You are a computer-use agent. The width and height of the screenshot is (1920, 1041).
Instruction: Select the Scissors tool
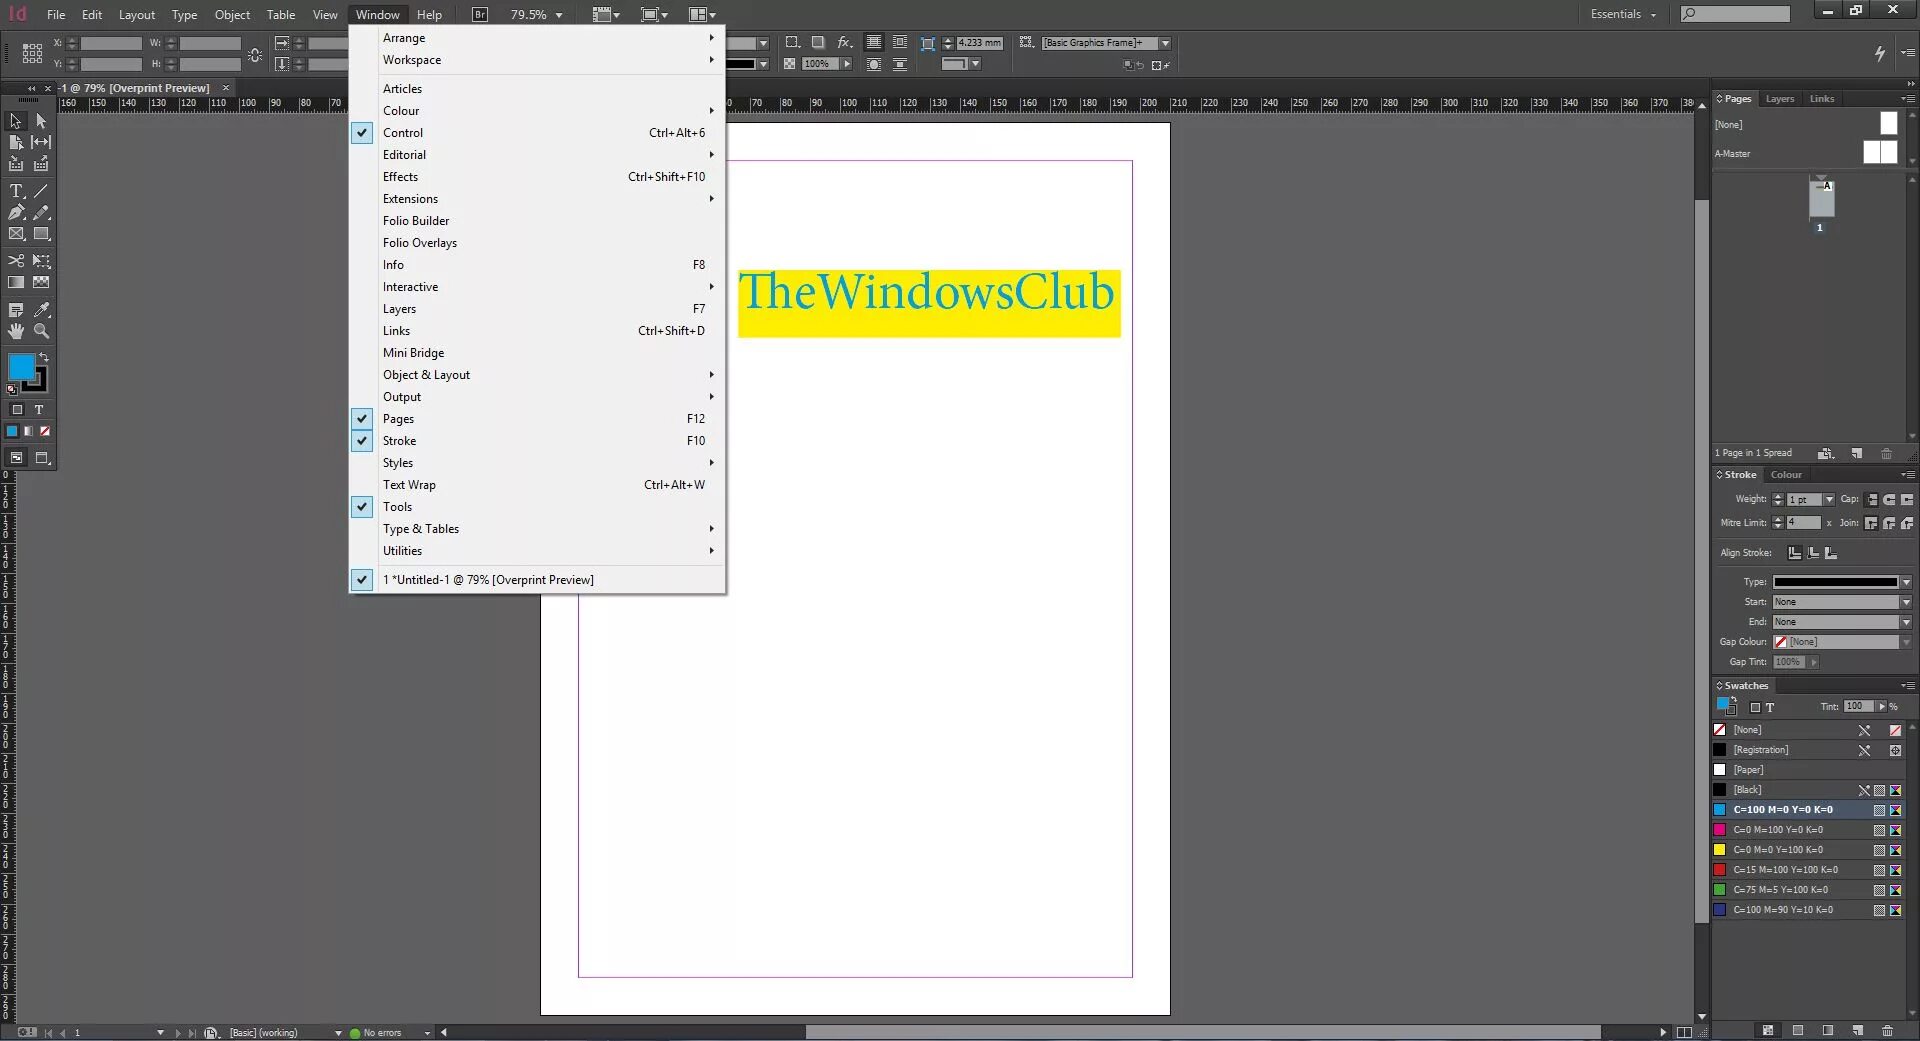coord(16,261)
